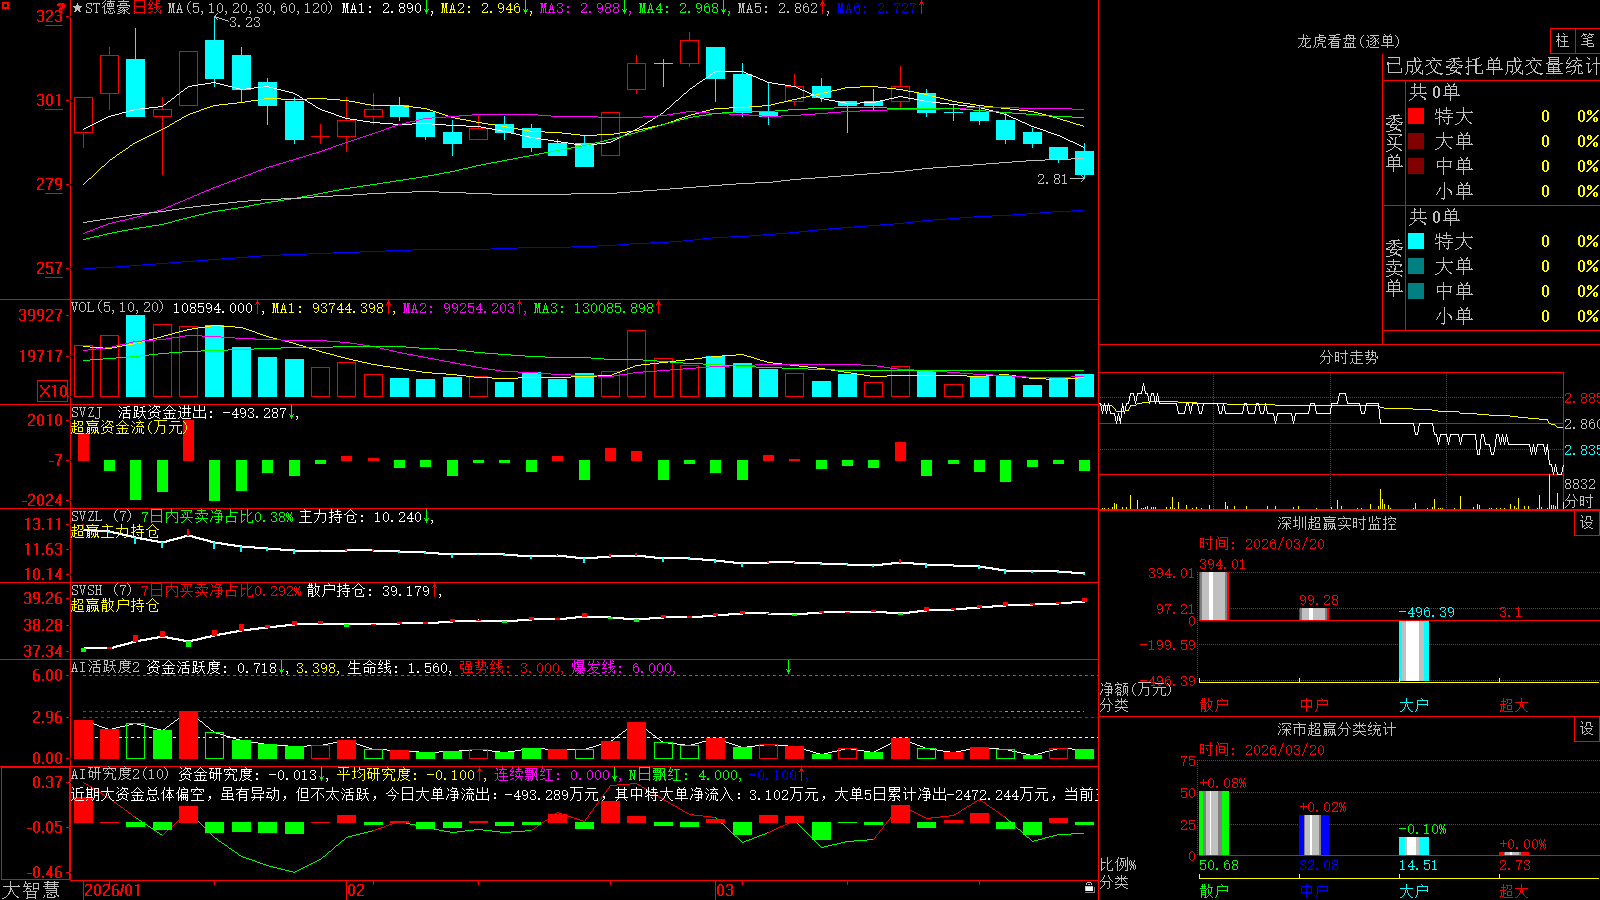
Task: Click the green 散户 bar at 50.68 percent
Action: pos(1214,823)
